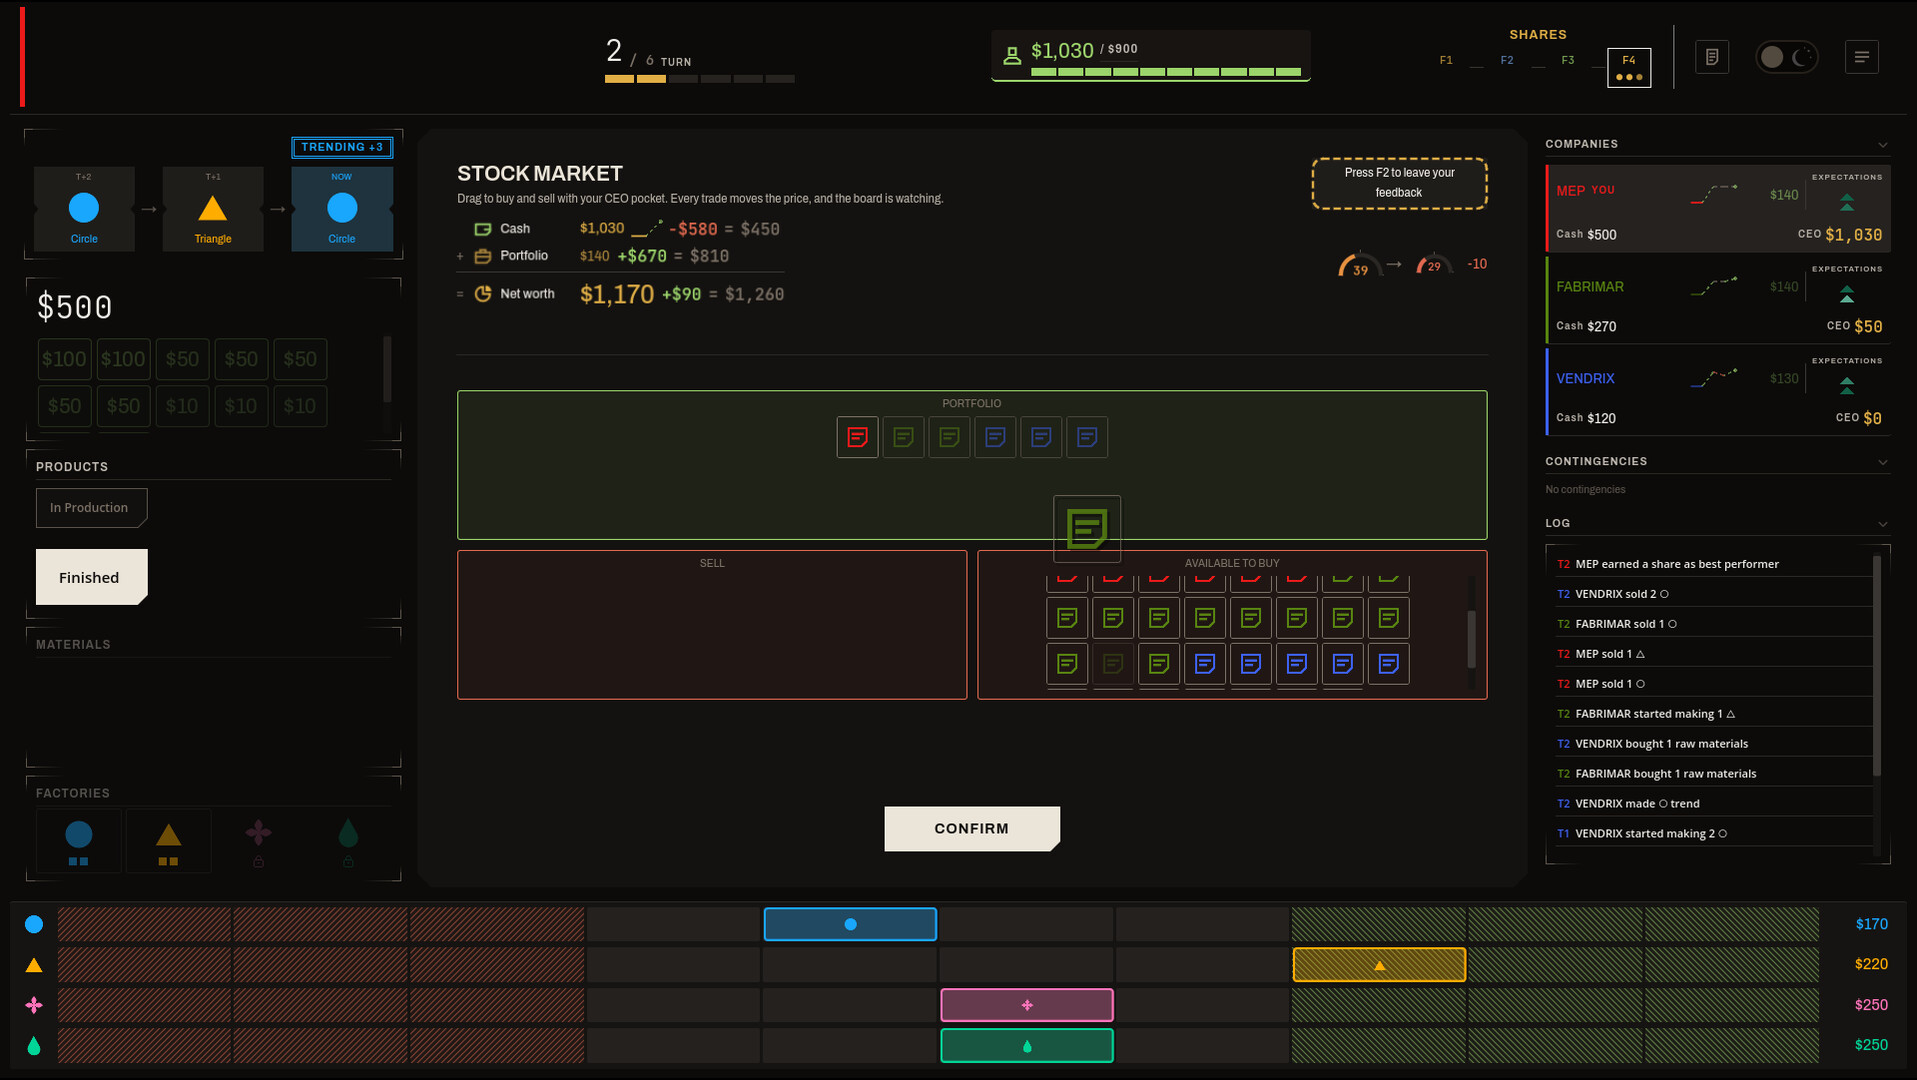Select the VENDRIX company card
Image resolution: width=1917 pixels, height=1080 pixels.
pyautogui.click(x=1718, y=392)
